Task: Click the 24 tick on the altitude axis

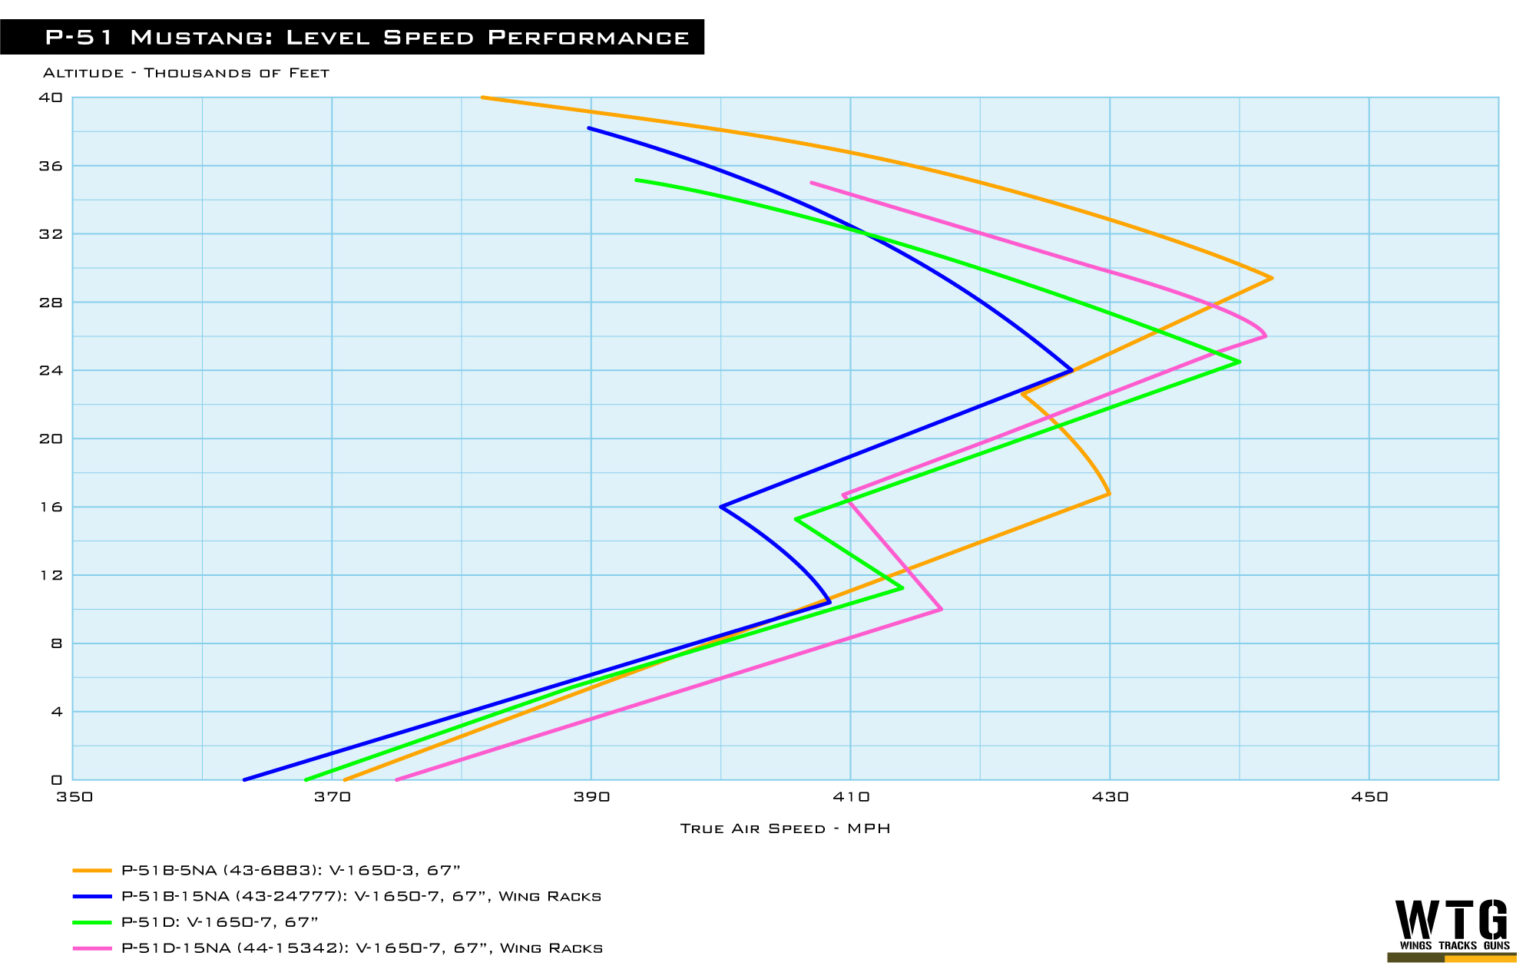Action: pos(51,371)
